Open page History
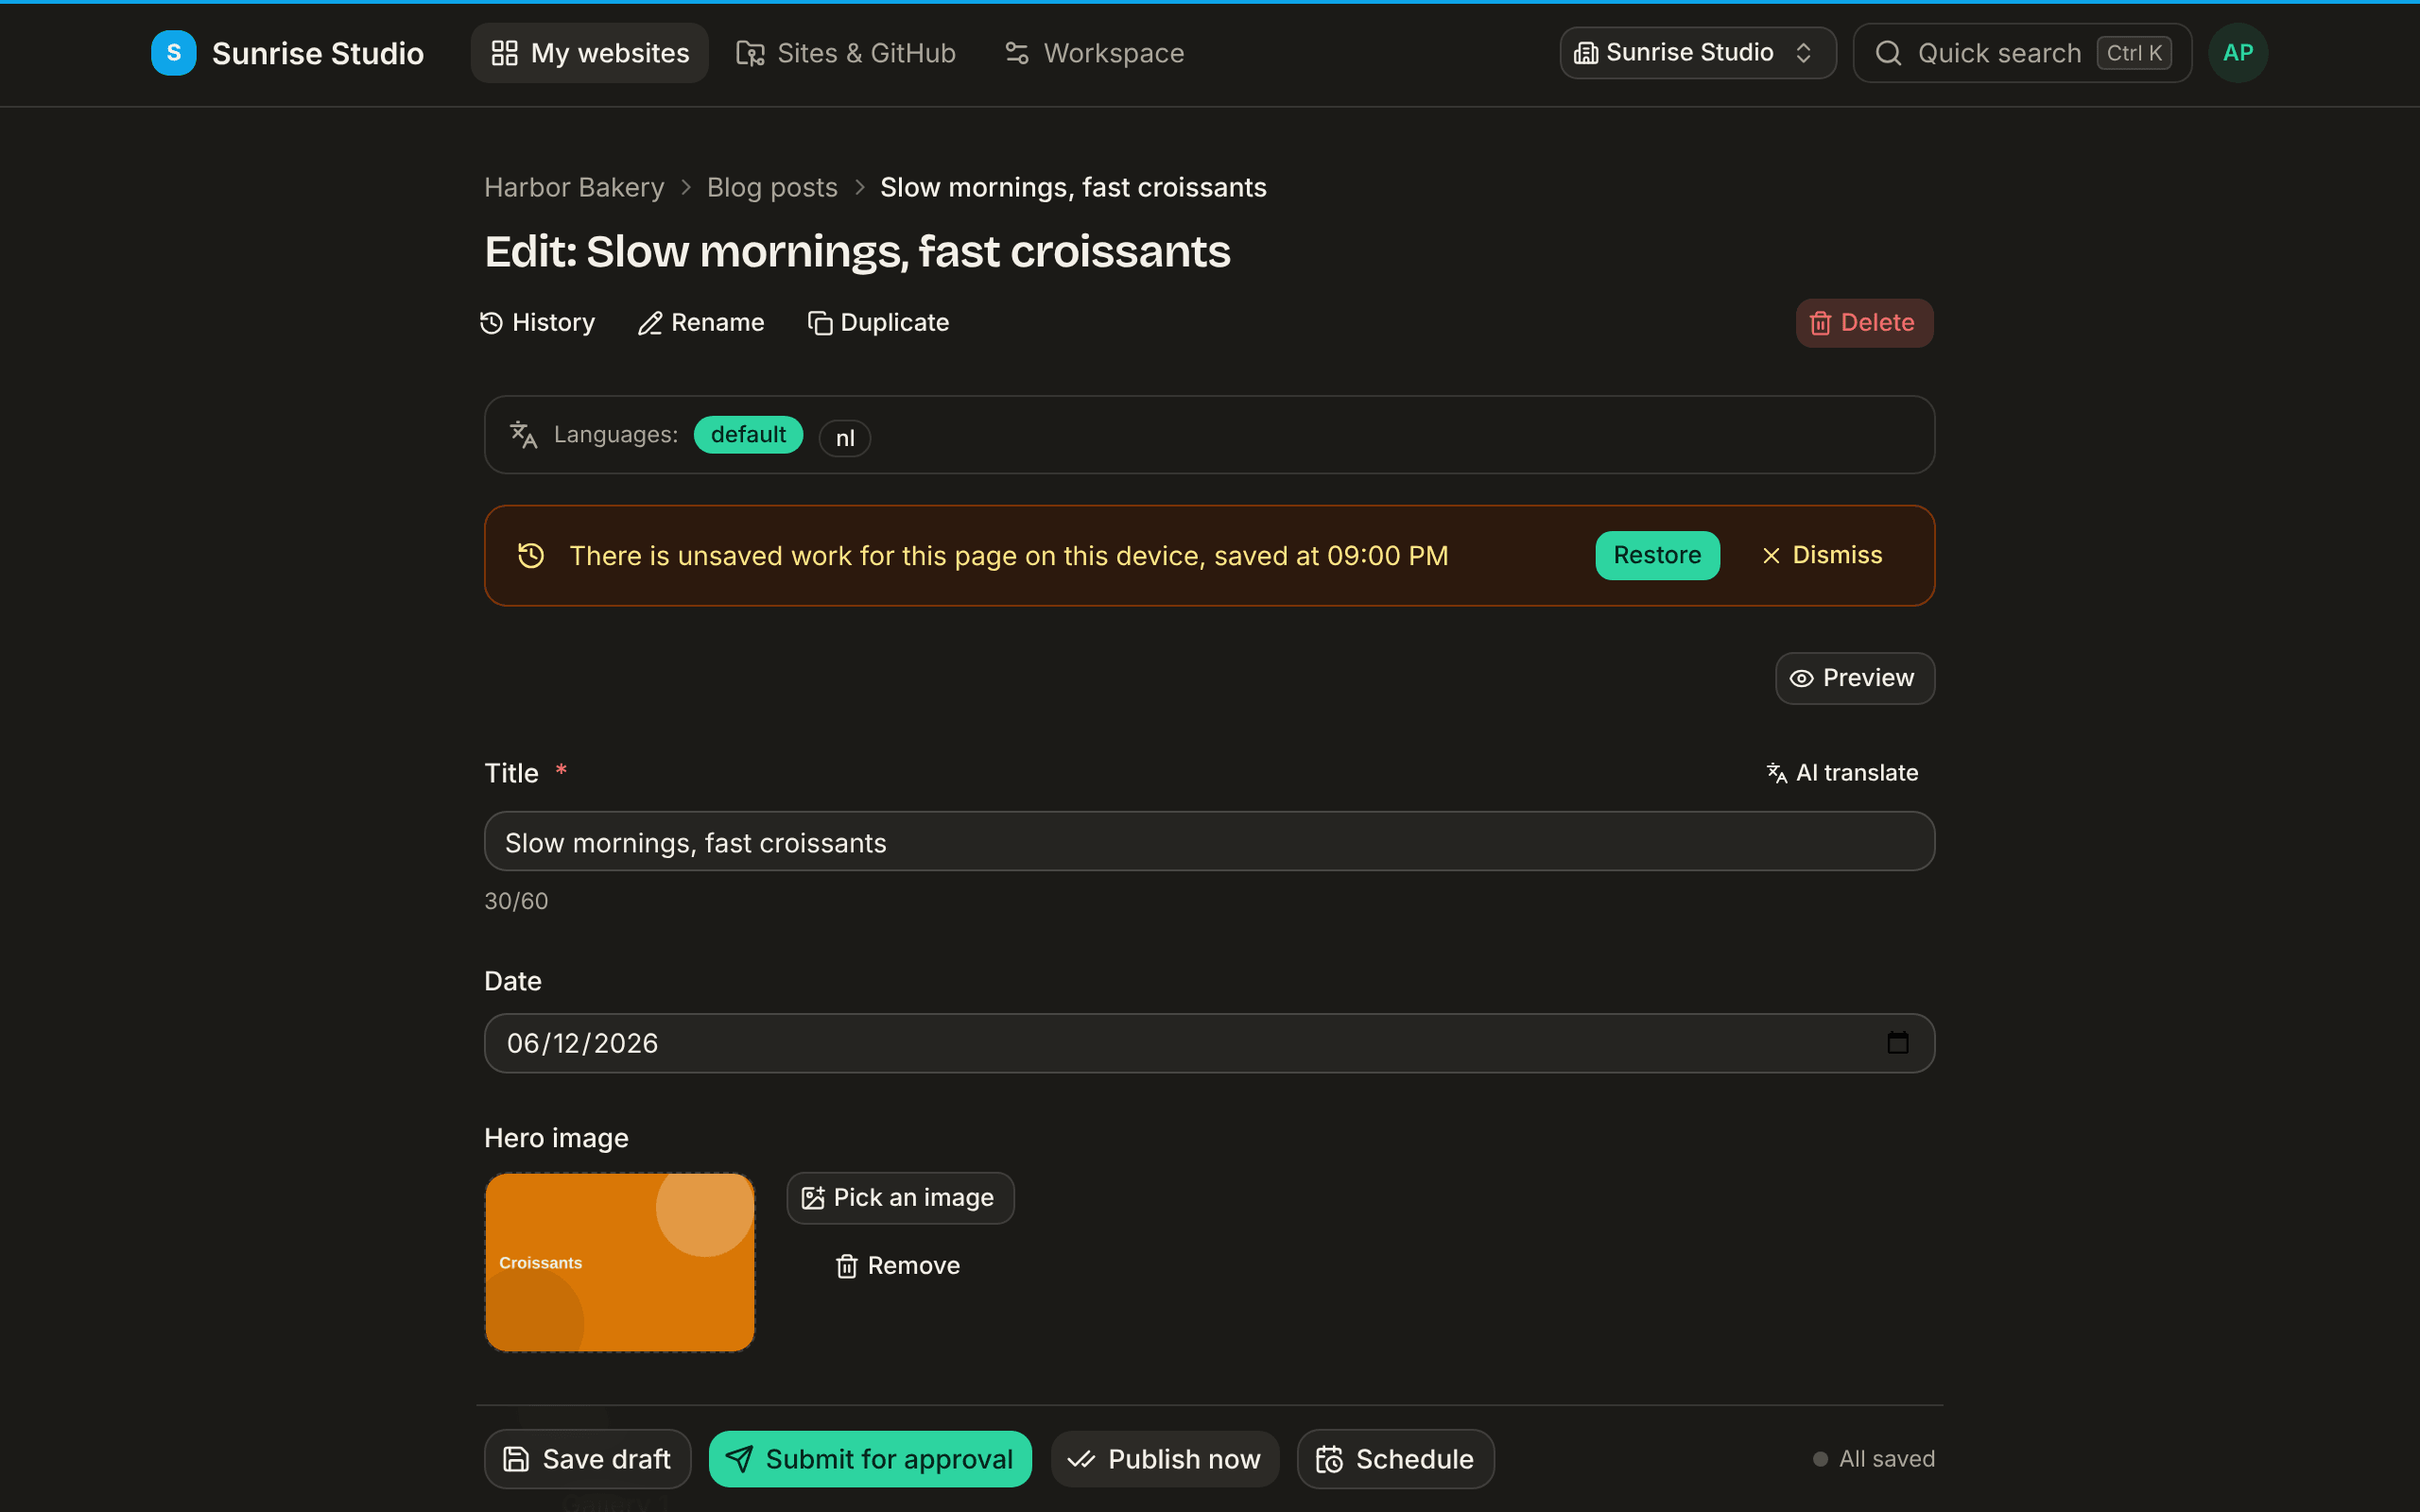The image size is (2420, 1512). click(x=538, y=323)
